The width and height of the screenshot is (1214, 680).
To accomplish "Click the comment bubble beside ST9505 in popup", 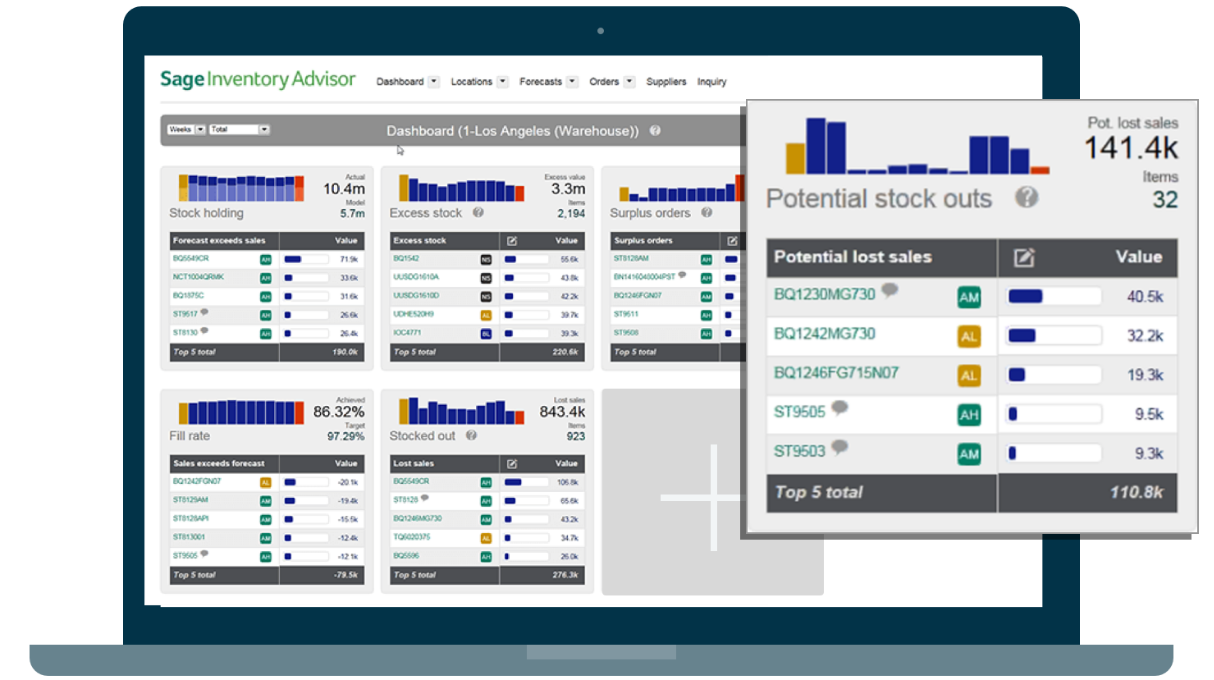I will point(840,408).
